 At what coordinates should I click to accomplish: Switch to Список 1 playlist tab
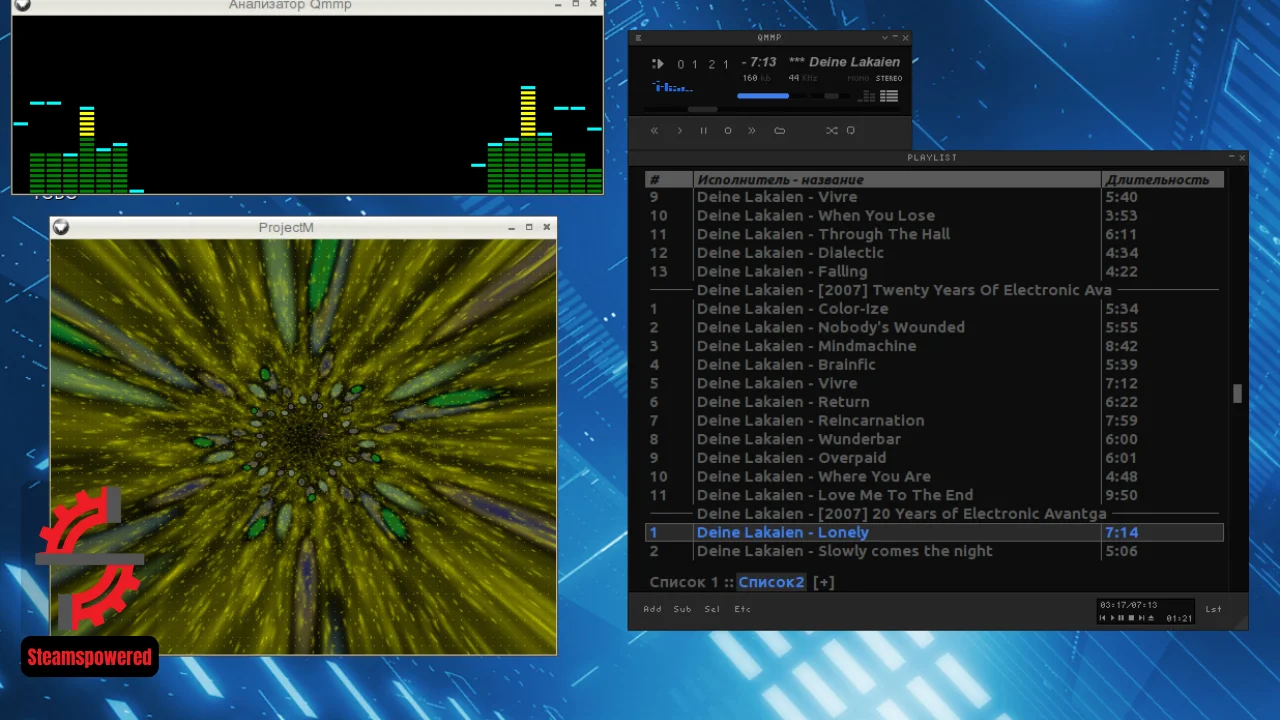[x=684, y=582]
